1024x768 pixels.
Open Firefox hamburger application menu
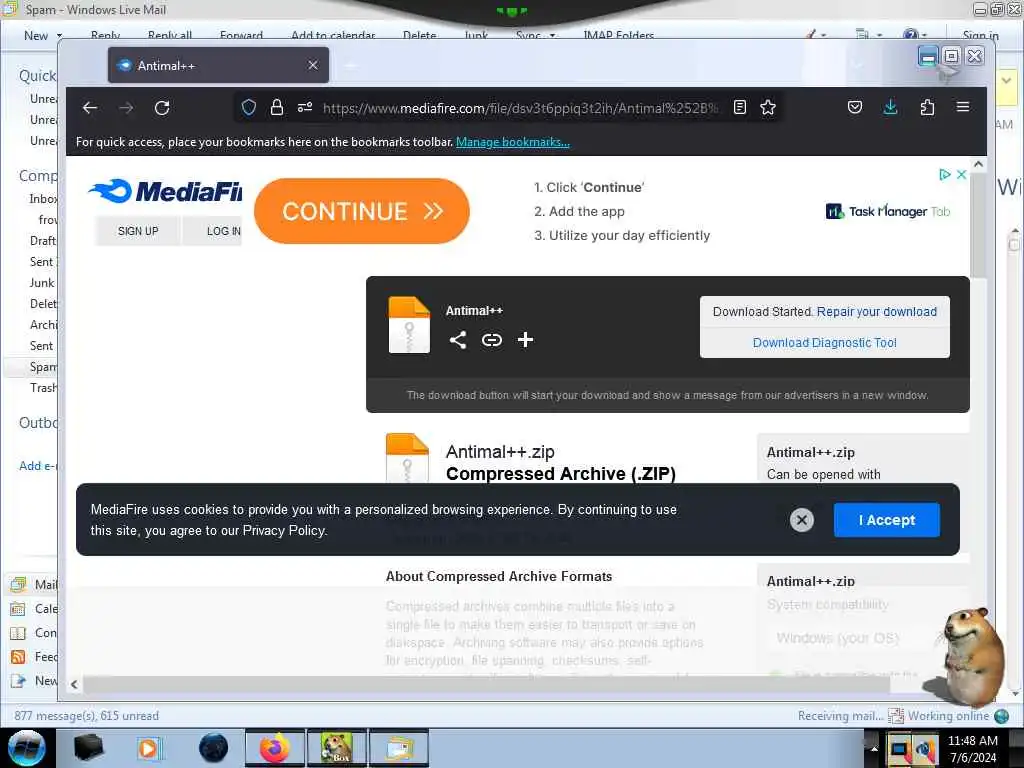[x=963, y=106]
